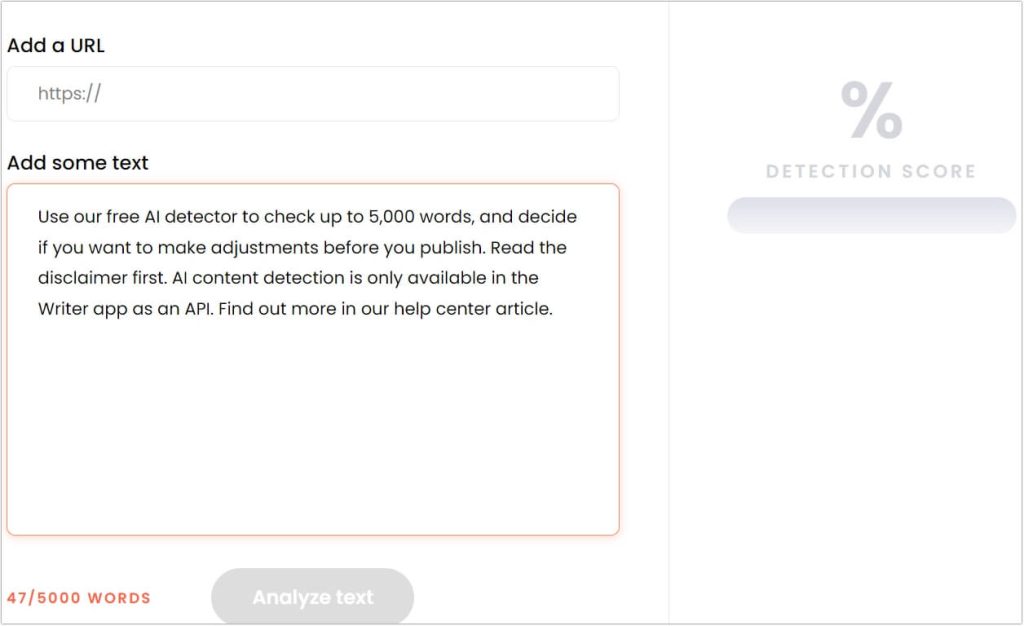Select the Add a URL label
The image size is (1024, 626).
(x=56, y=45)
